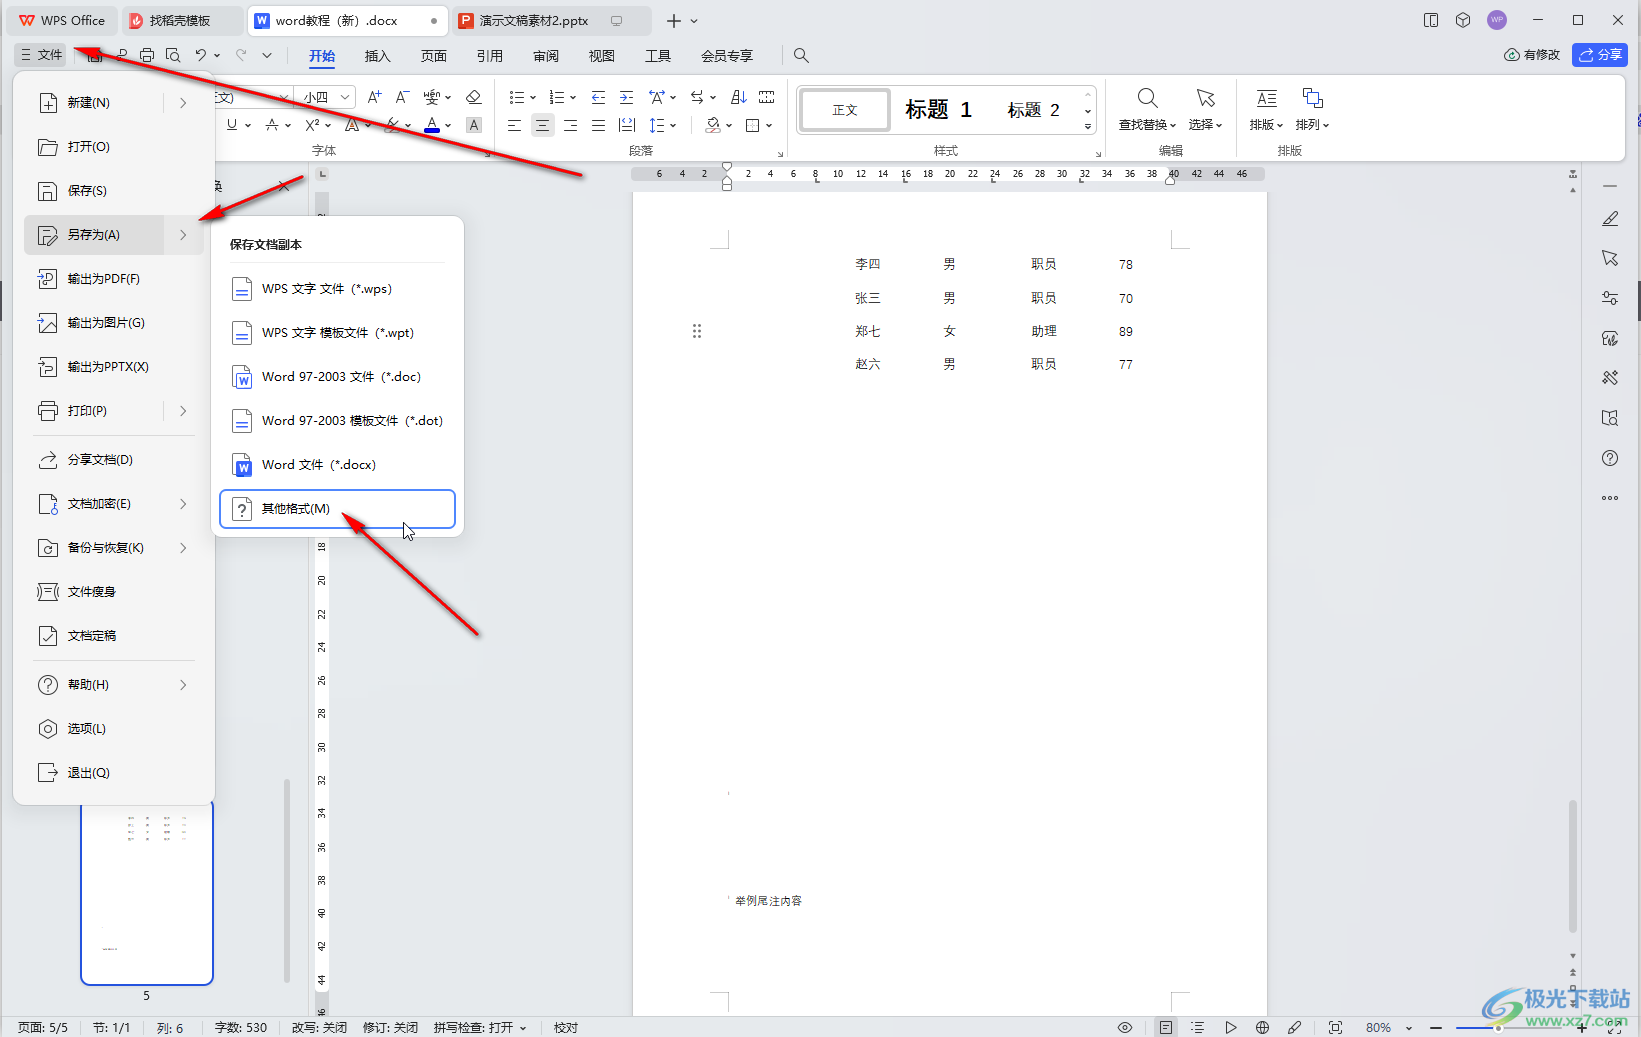Click the web layout globe icon in the status bar
Viewport: 1641px width, 1037px height.
tap(1263, 1027)
